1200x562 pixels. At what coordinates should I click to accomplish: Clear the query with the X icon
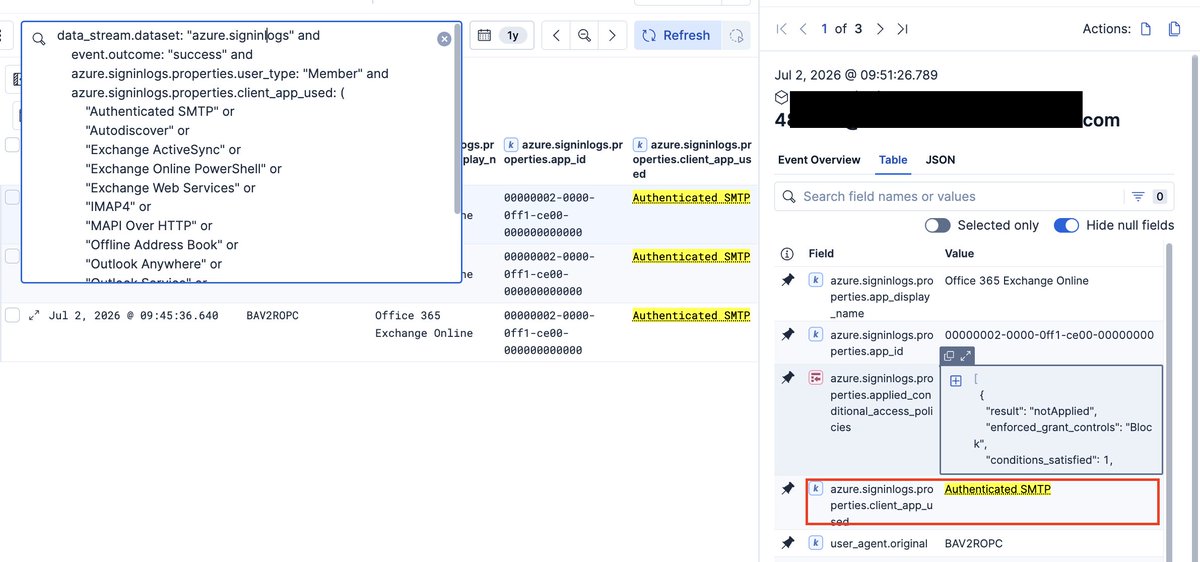444,39
